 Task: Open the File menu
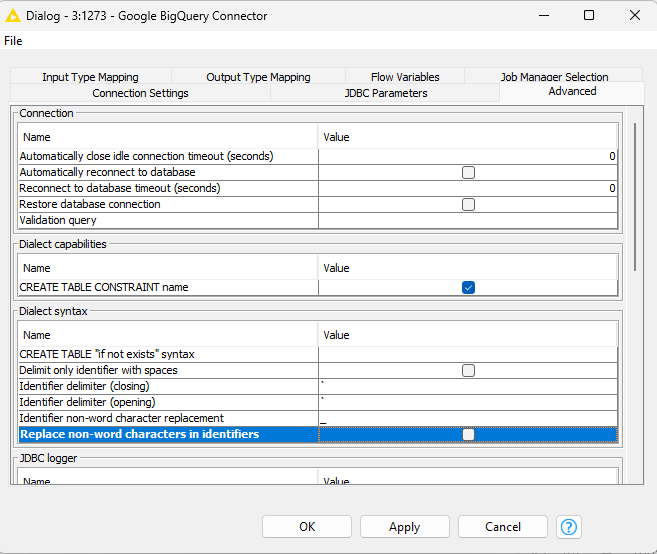13,41
